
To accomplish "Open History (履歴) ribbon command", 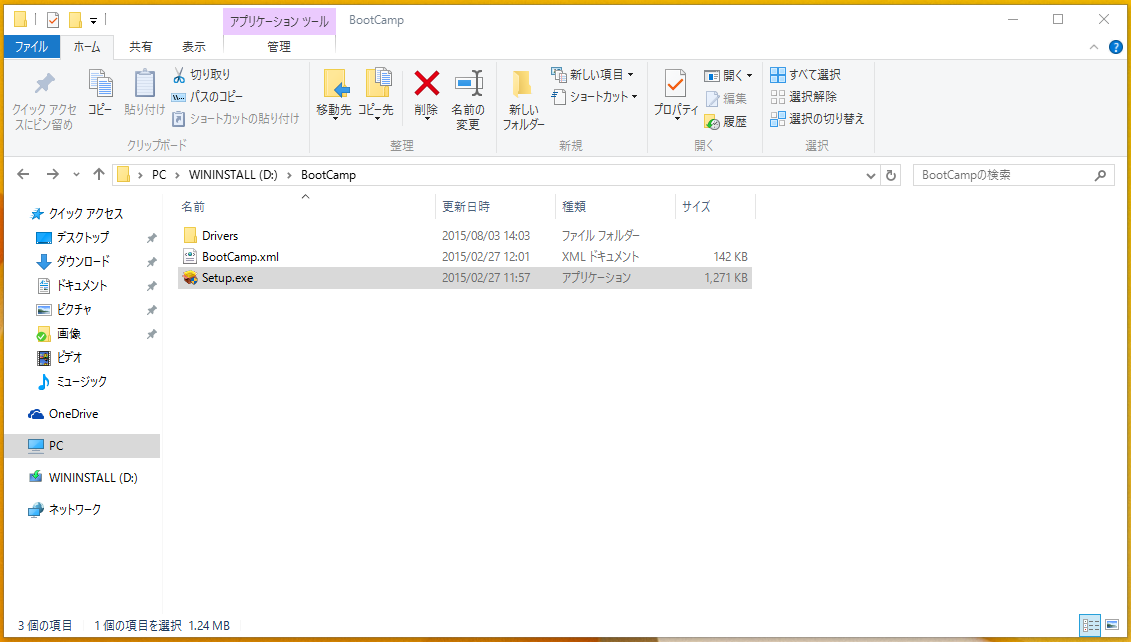I will 726,122.
